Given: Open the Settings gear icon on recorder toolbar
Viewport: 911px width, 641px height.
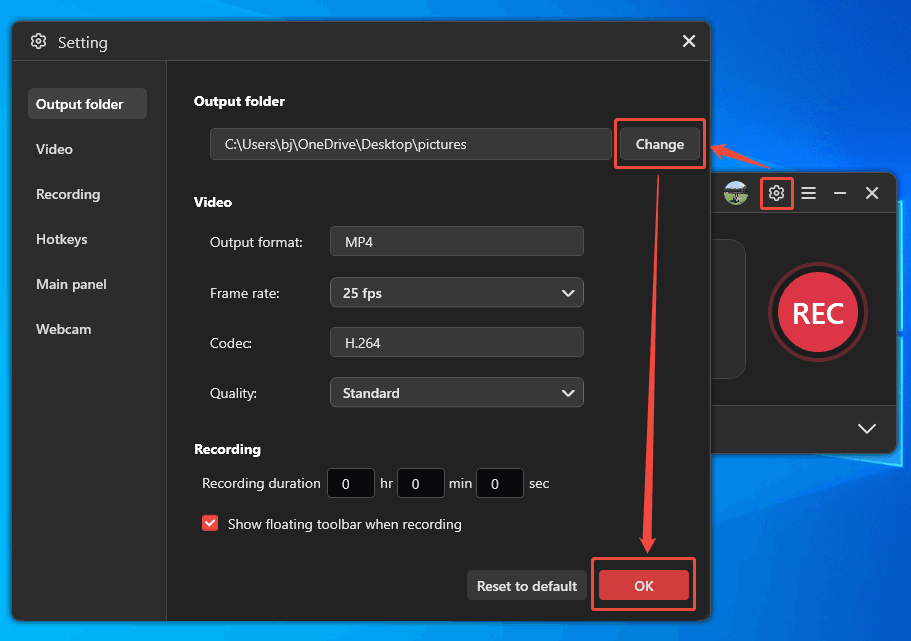Looking at the screenshot, I should click(777, 192).
